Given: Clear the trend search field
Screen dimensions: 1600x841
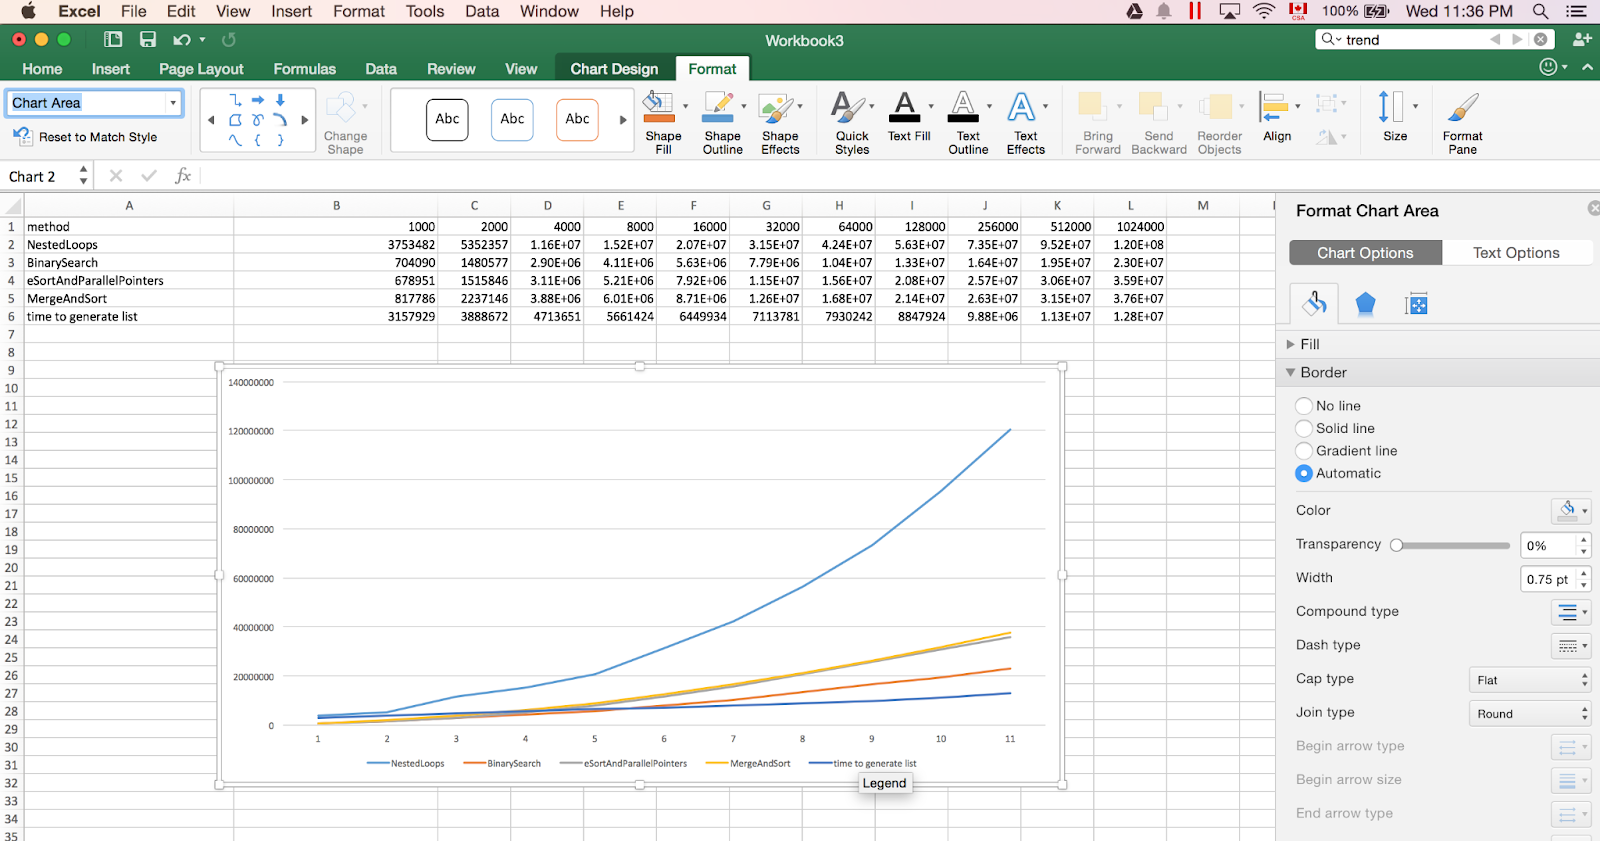Looking at the screenshot, I should tap(1541, 39).
